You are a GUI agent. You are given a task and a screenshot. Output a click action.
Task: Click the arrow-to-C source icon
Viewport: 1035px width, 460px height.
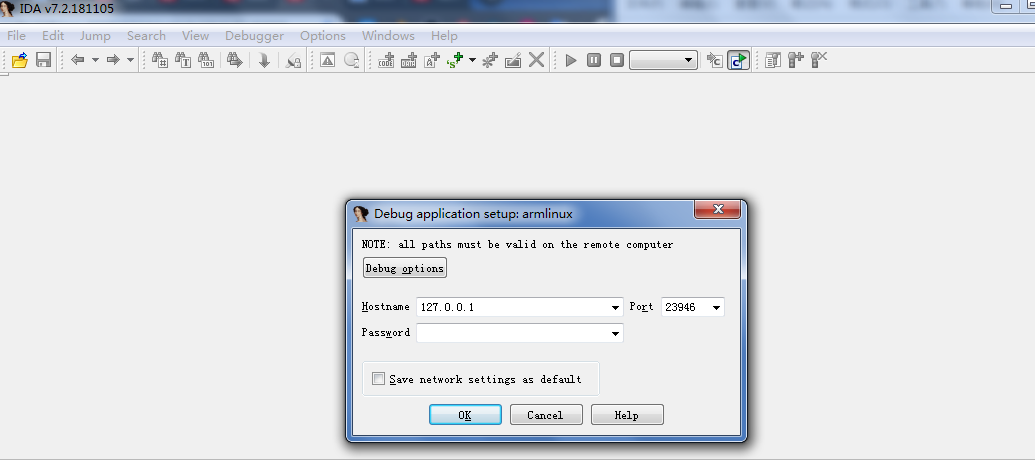715,60
